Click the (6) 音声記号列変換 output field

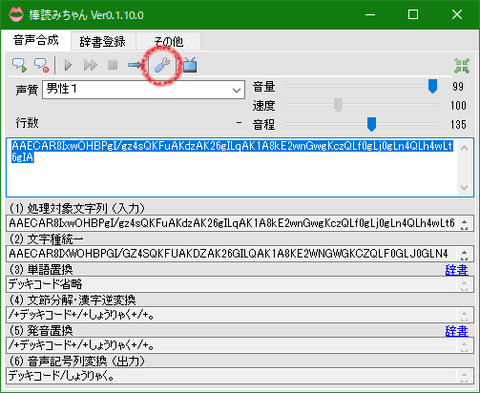pos(240,376)
